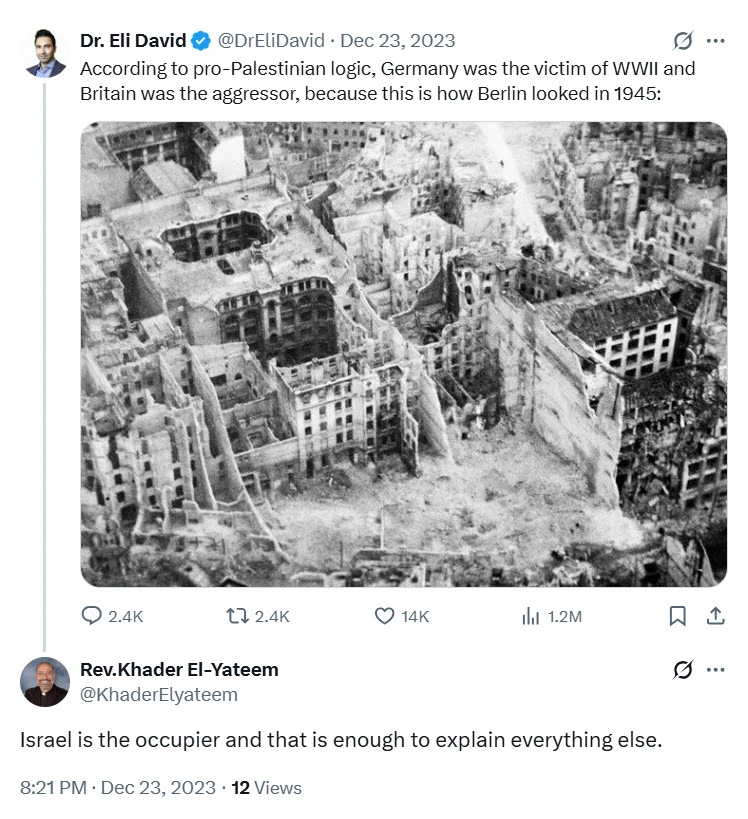Image resolution: width=748 pixels, height=819 pixels.
Task: Open the Dr. Eli David display name link
Action: pyautogui.click(x=133, y=41)
